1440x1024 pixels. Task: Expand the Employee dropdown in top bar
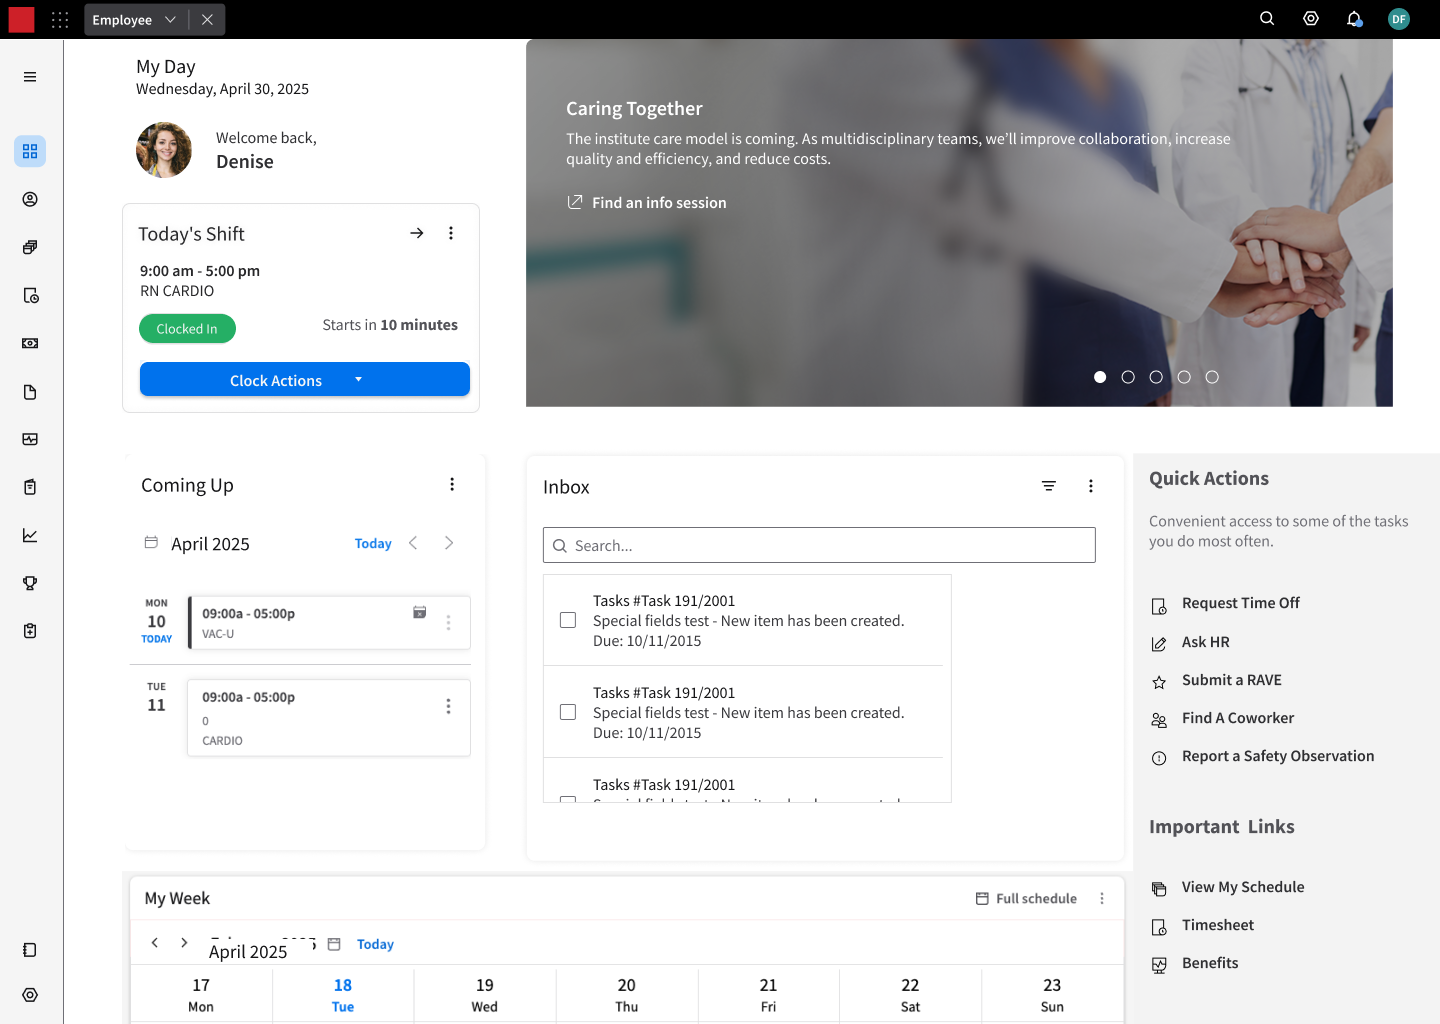tap(170, 19)
